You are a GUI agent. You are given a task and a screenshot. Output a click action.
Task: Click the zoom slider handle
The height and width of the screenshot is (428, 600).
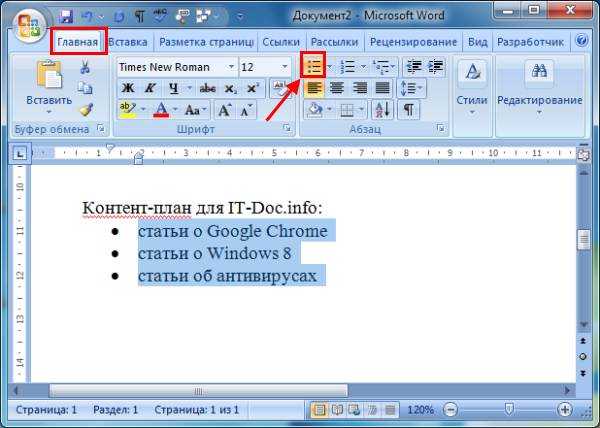[x=509, y=410]
